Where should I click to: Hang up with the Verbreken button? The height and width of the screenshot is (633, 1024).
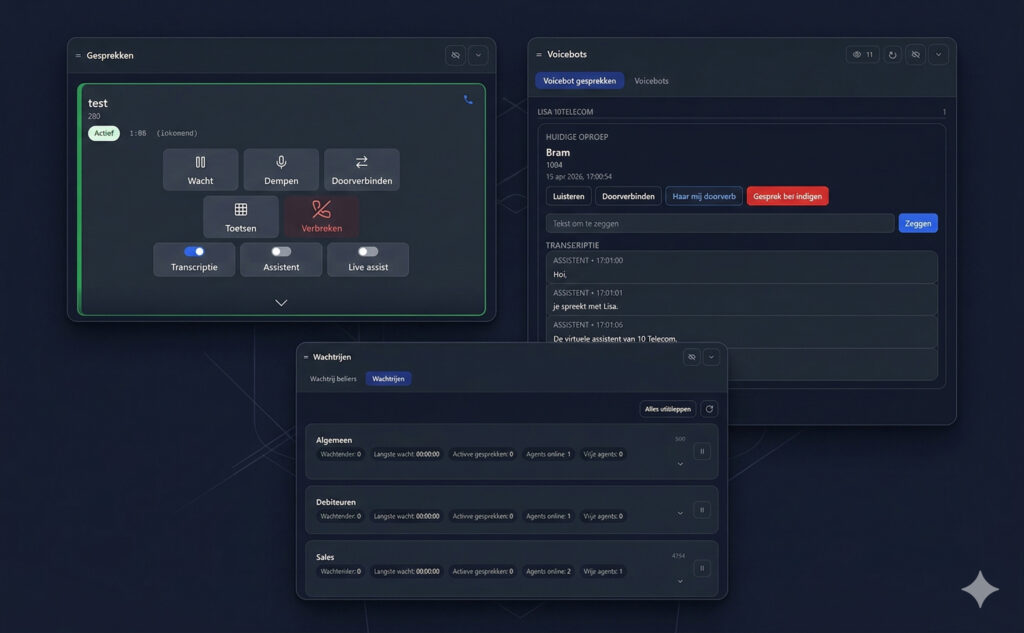click(321, 216)
